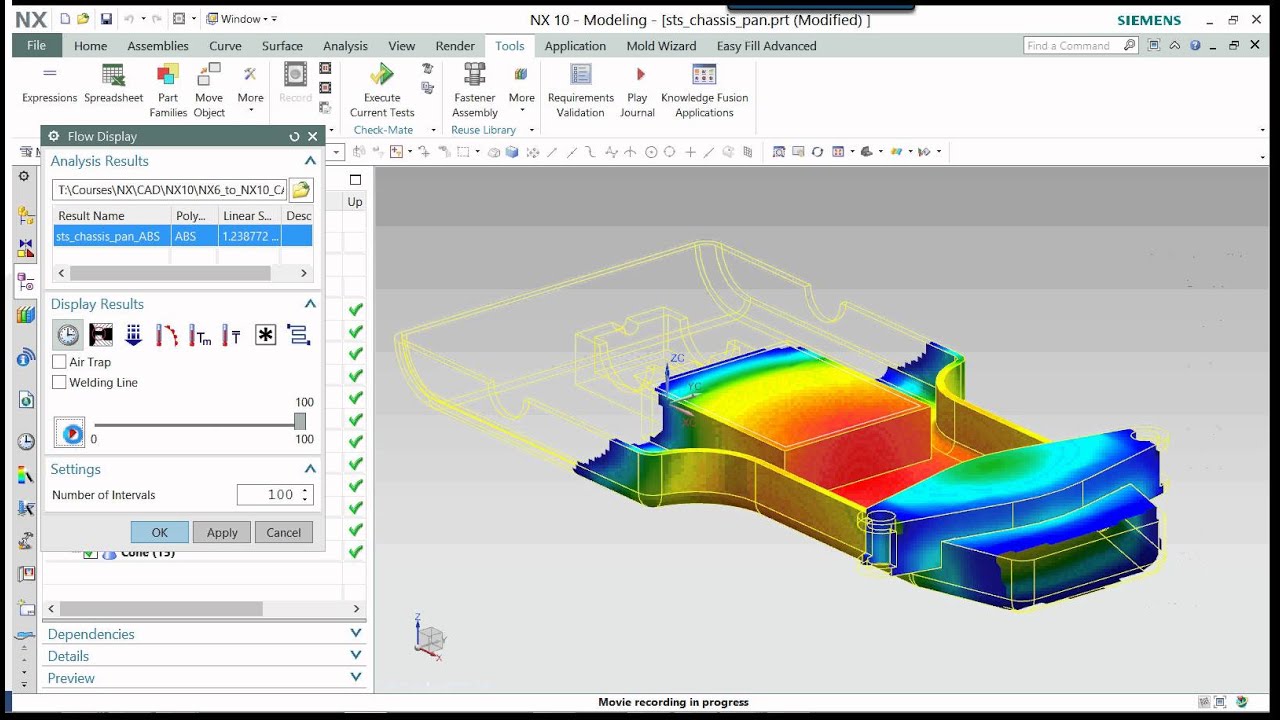Show the down-arrow display result
This screenshot has height=720, width=1280.
pyautogui.click(x=134, y=335)
